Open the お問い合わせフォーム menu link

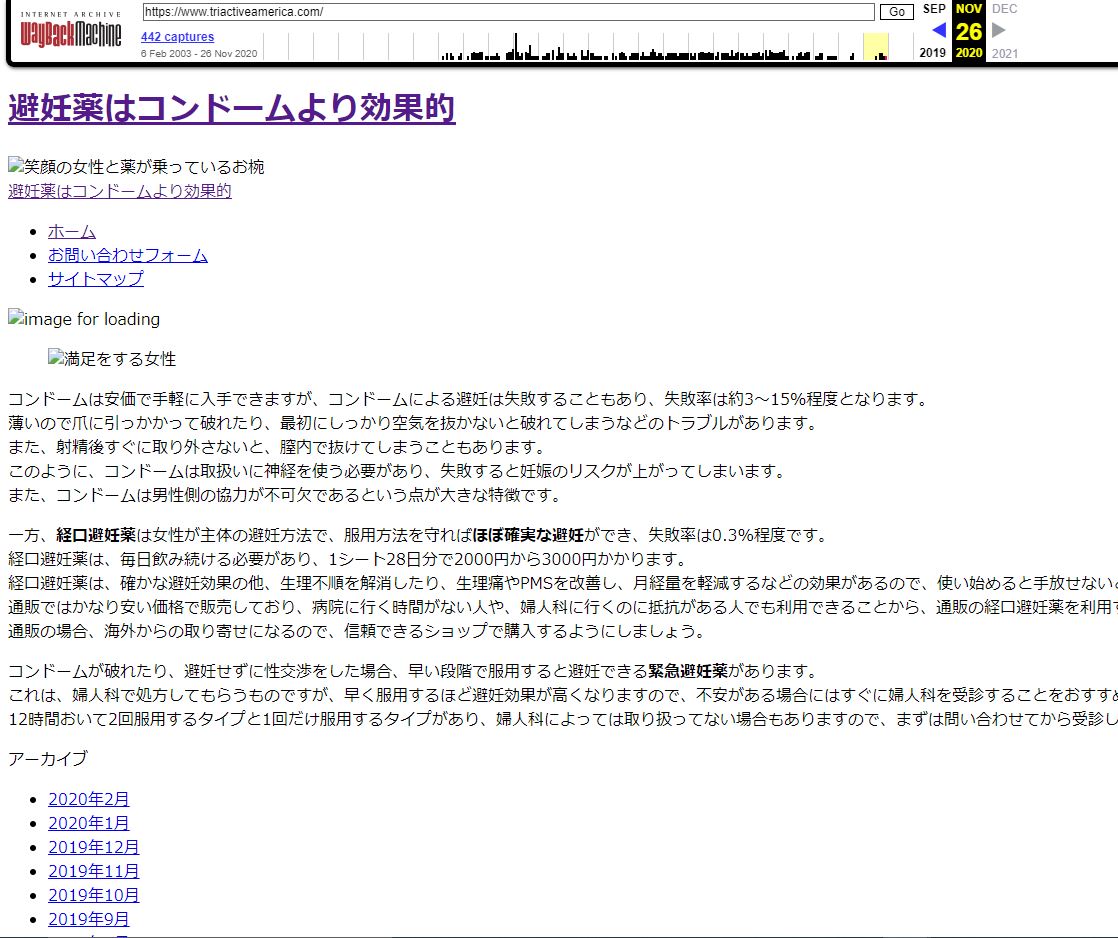coord(128,255)
